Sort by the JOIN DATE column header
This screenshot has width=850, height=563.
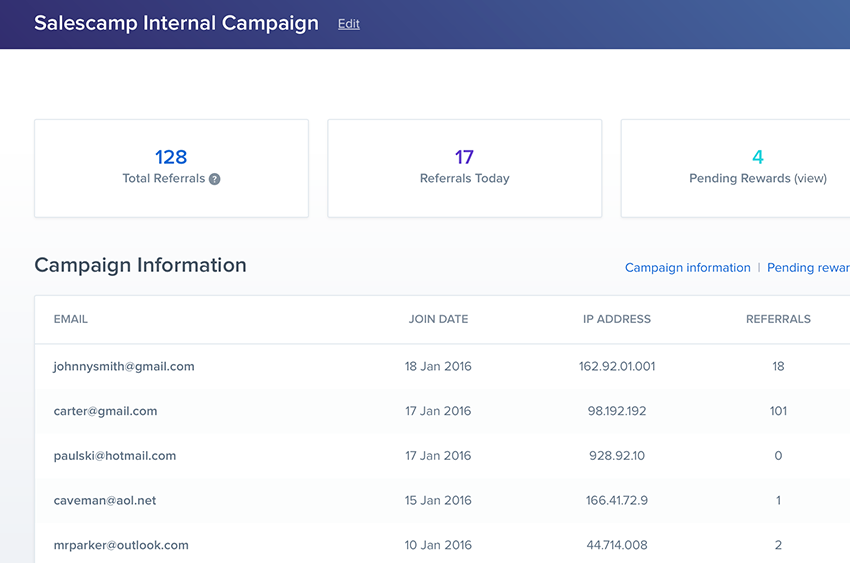pos(438,320)
